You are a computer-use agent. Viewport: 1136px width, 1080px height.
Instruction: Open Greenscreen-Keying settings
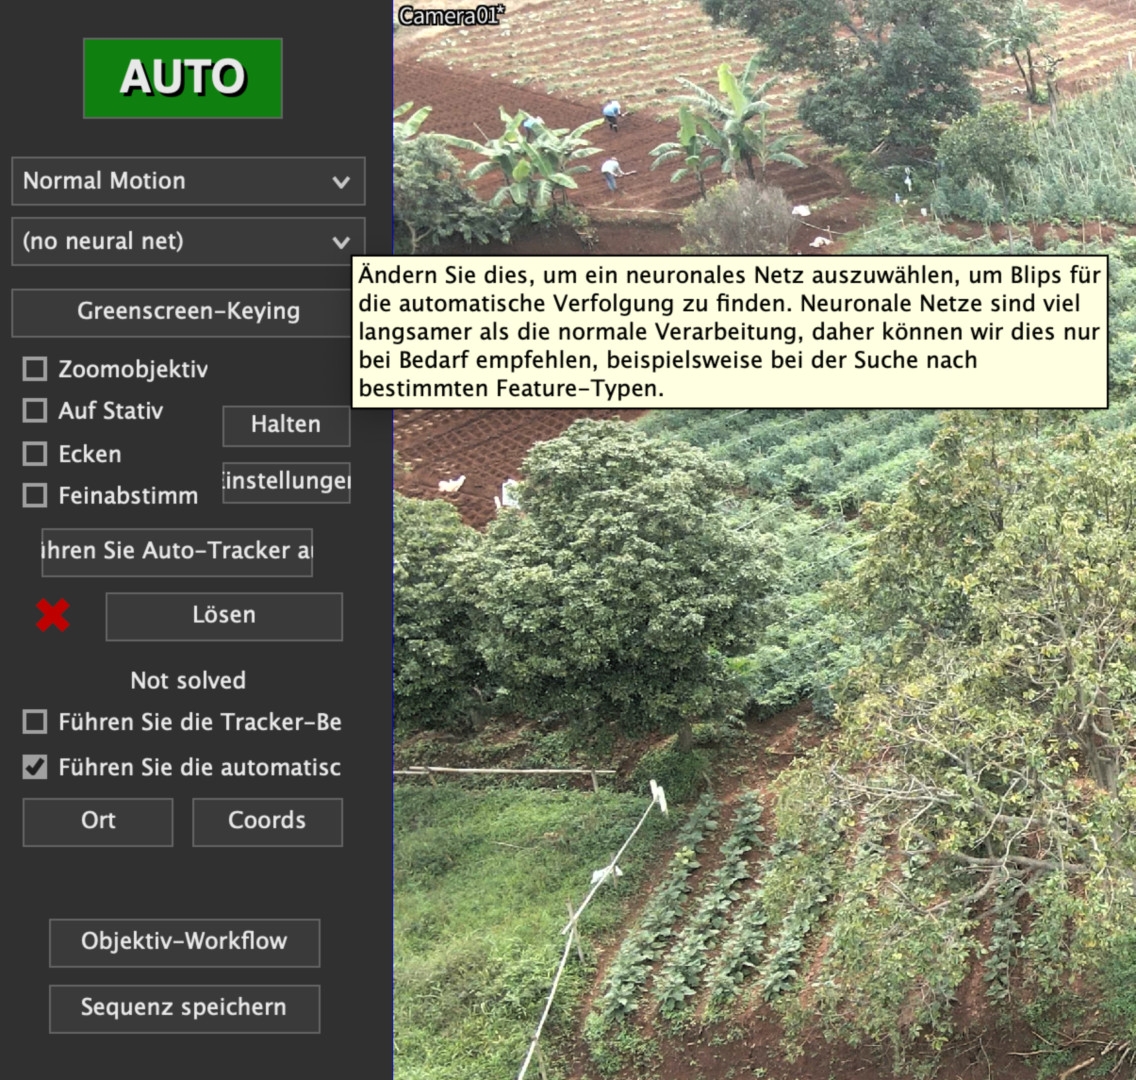188,311
